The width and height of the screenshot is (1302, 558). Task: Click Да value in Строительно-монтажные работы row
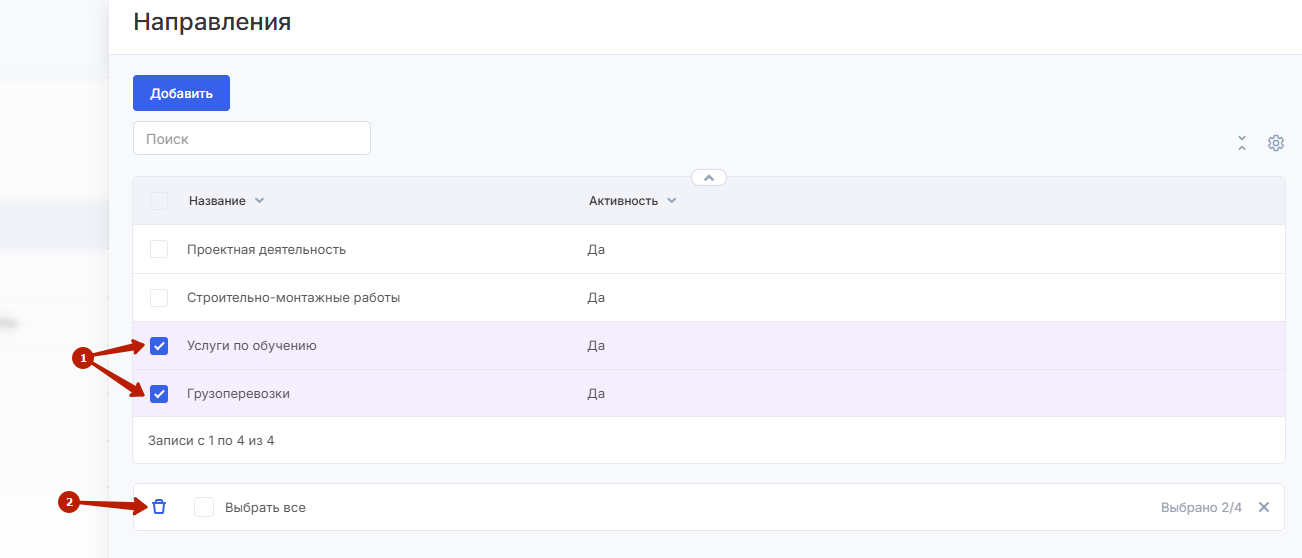tap(596, 298)
